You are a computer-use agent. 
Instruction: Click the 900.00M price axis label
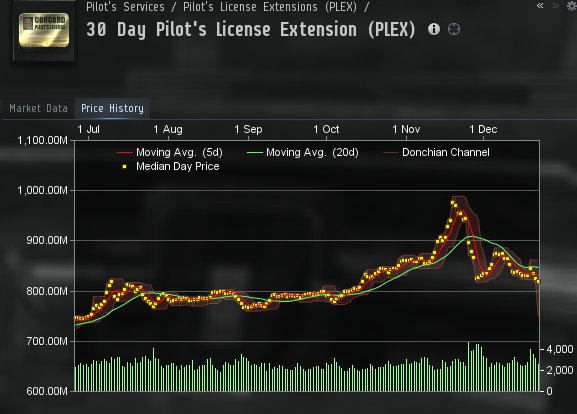[47, 240]
